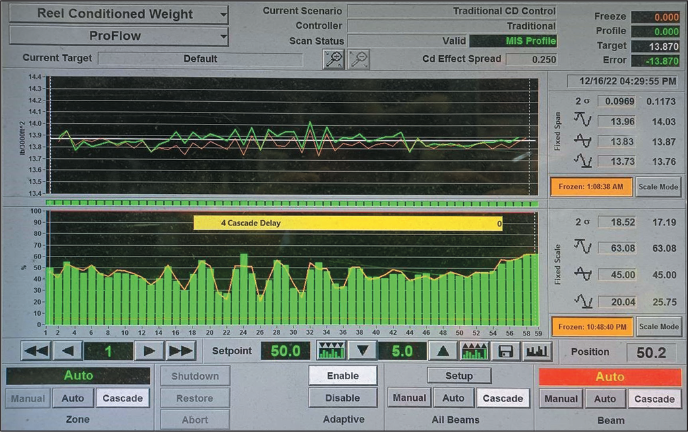Select Manual mode for Zone
Image resolution: width=688 pixels, height=432 pixels.
pos(28,398)
